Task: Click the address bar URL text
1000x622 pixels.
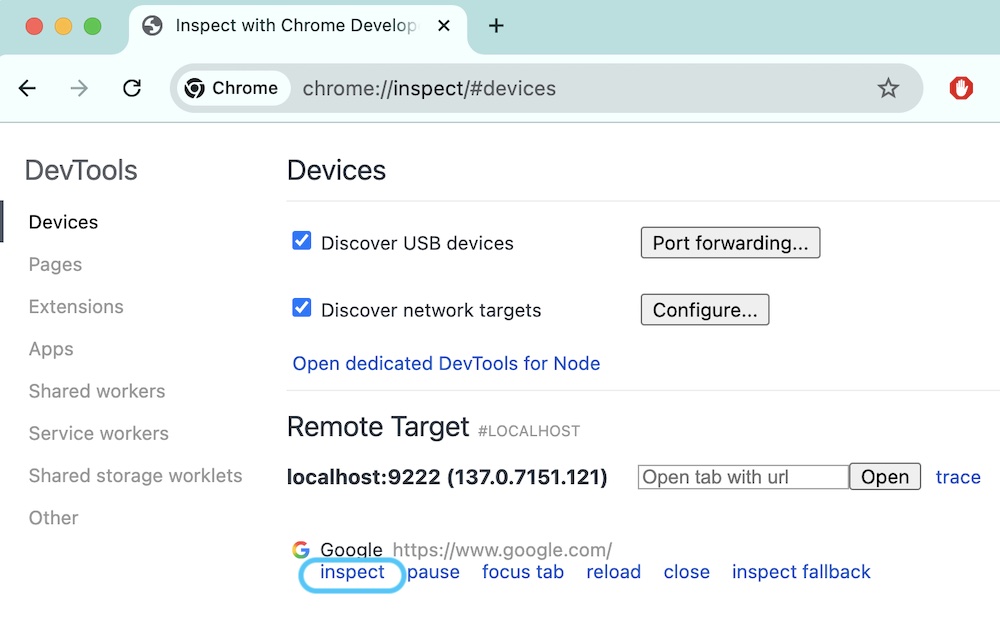Action: click(429, 88)
